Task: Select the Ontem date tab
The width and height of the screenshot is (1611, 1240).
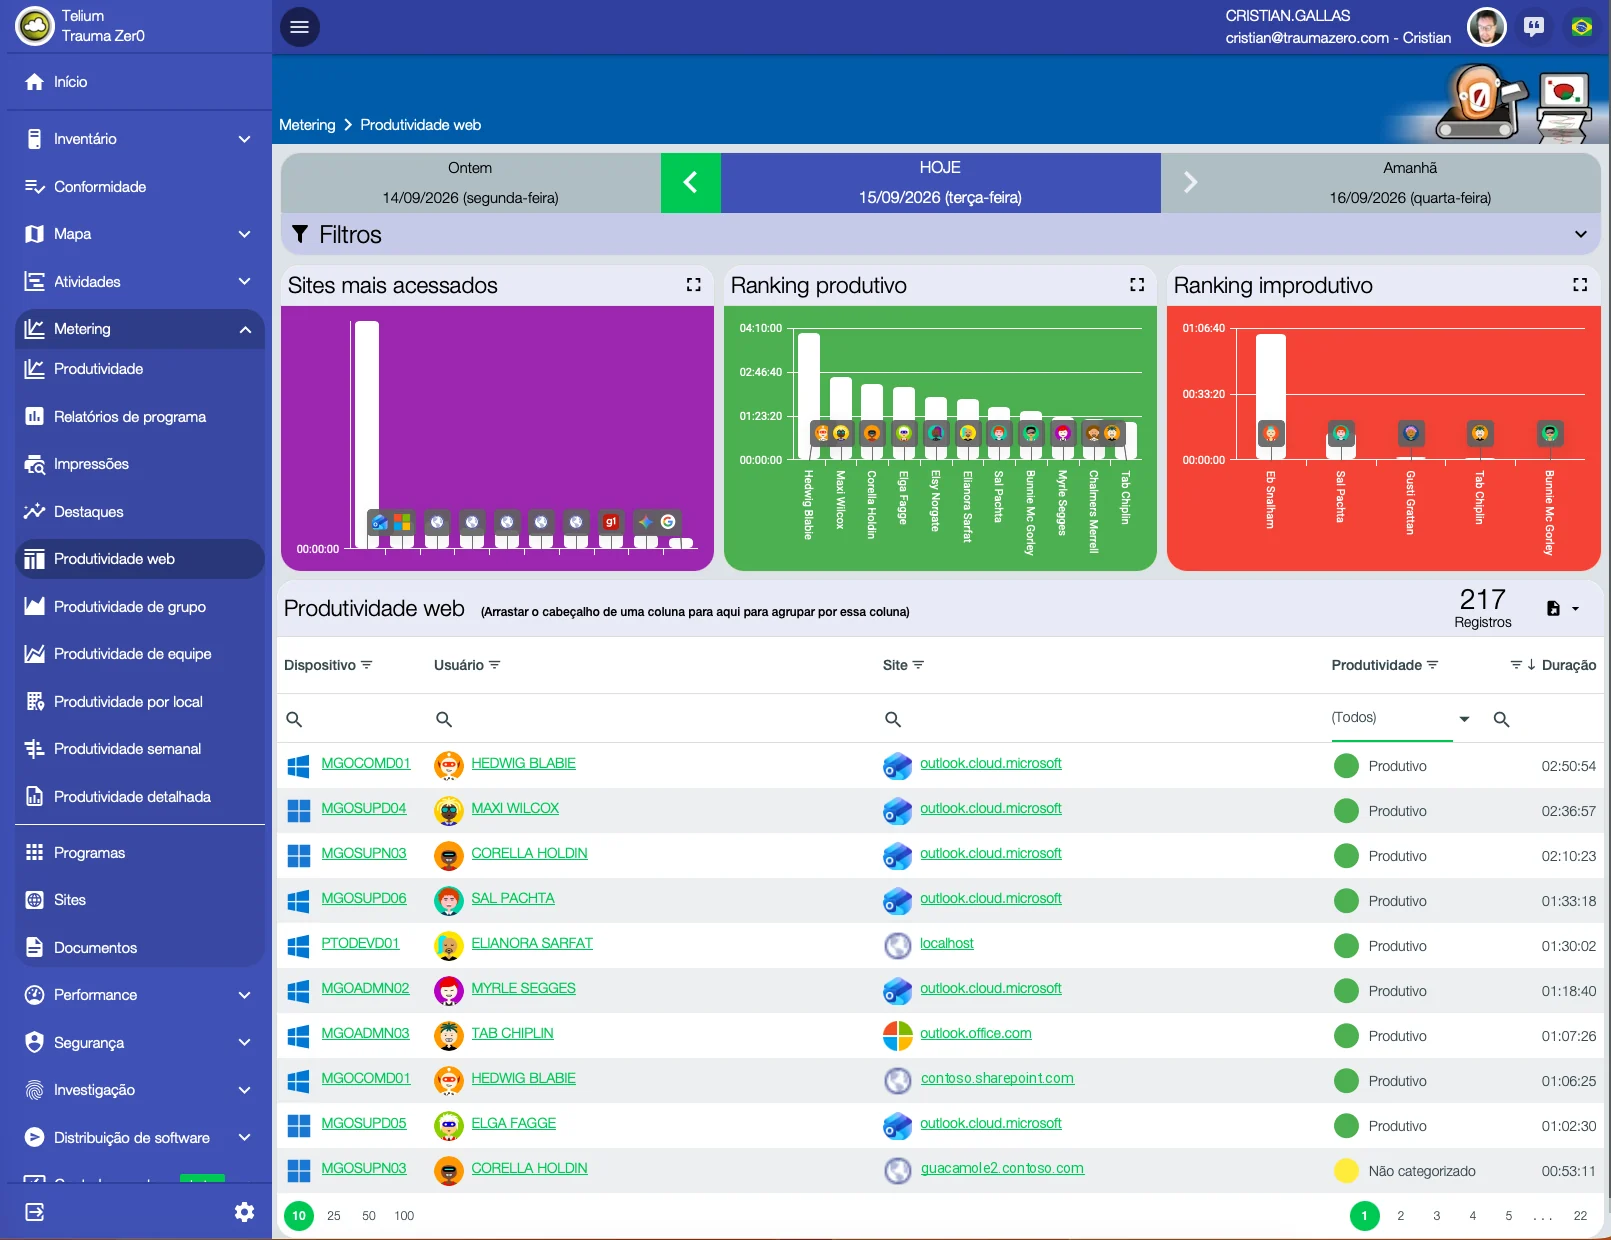Action: click(x=470, y=183)
